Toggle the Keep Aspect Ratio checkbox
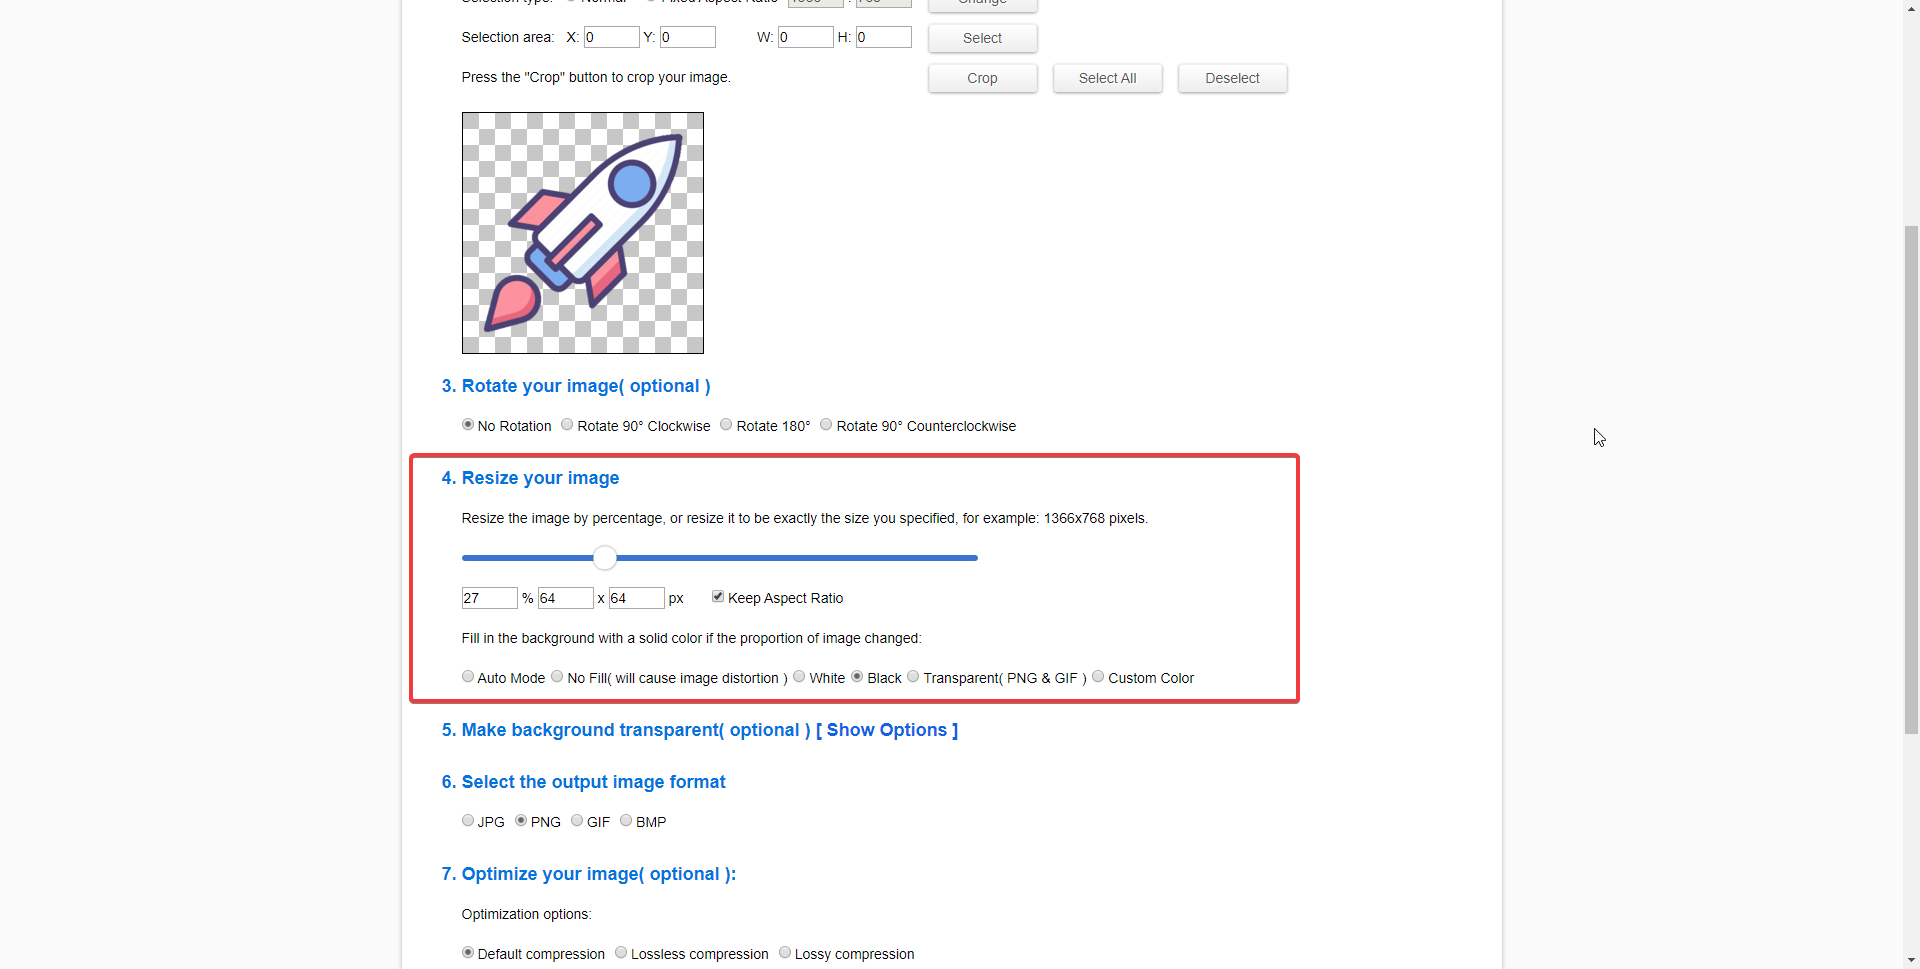 pyautogui.click(x=718, y=597)
